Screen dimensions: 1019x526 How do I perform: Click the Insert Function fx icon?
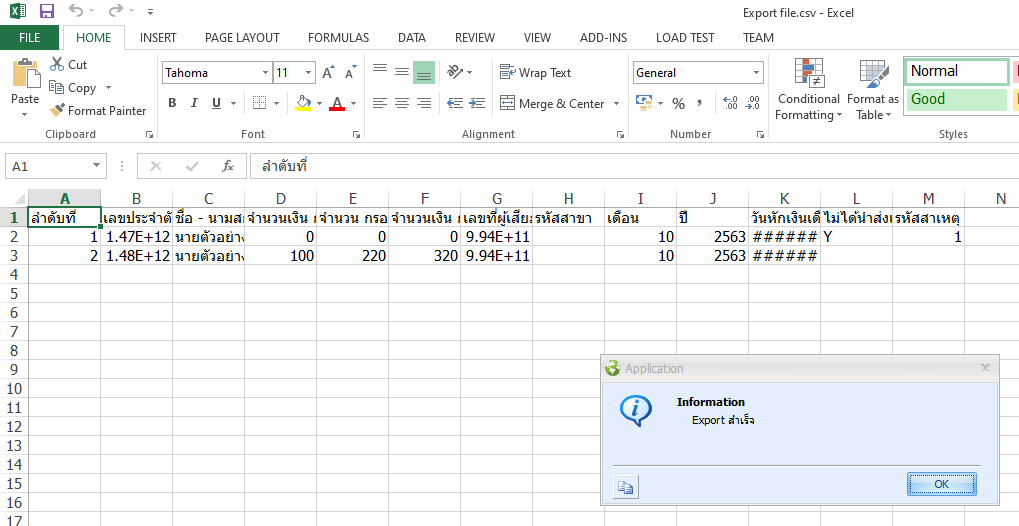coord(227,166)
